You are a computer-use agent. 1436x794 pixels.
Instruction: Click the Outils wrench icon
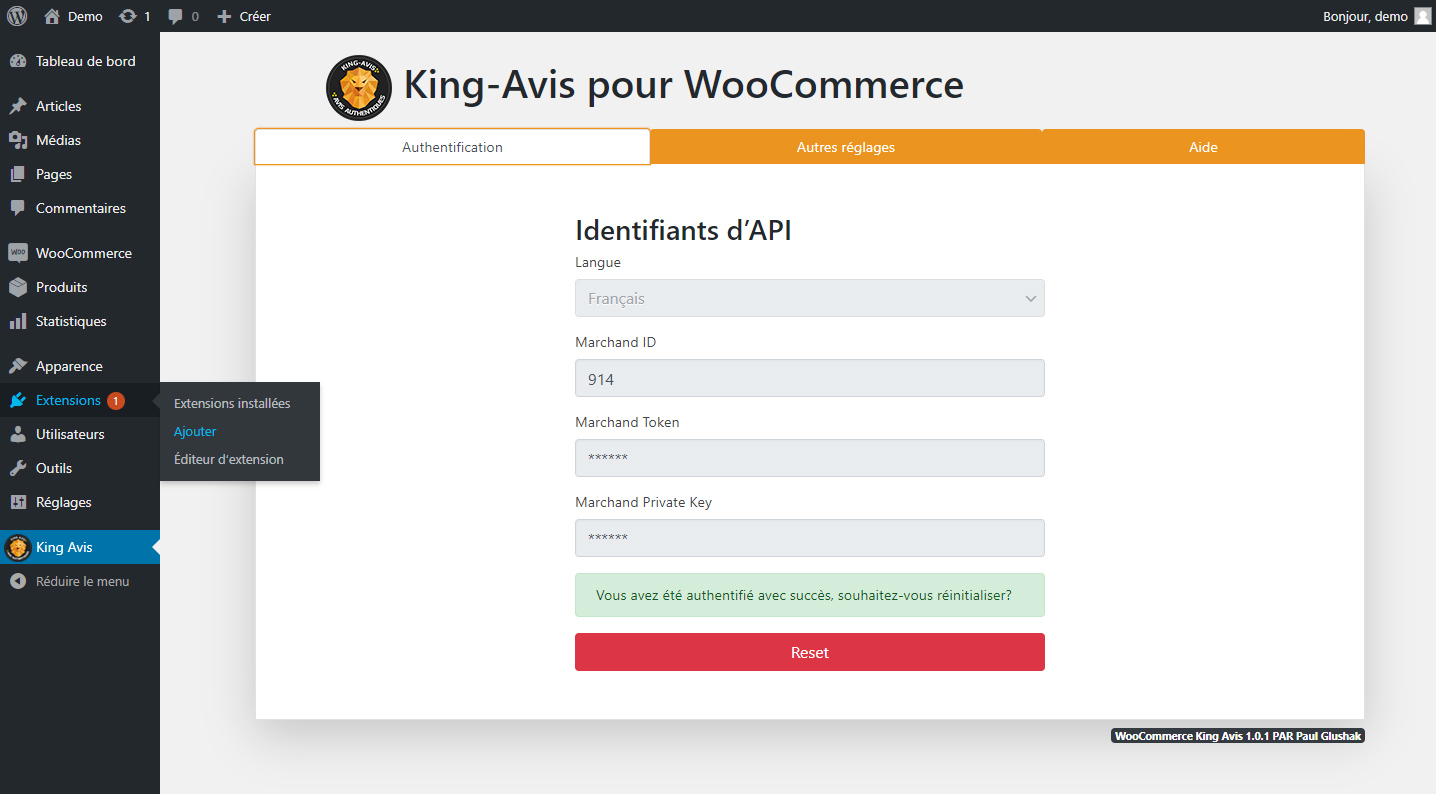[x=18, y=468]
